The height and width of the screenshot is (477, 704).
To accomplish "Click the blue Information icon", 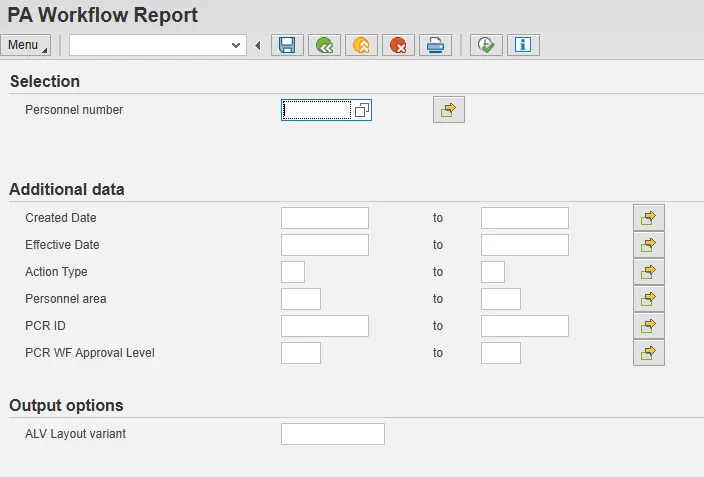I will tap(522, 45).
